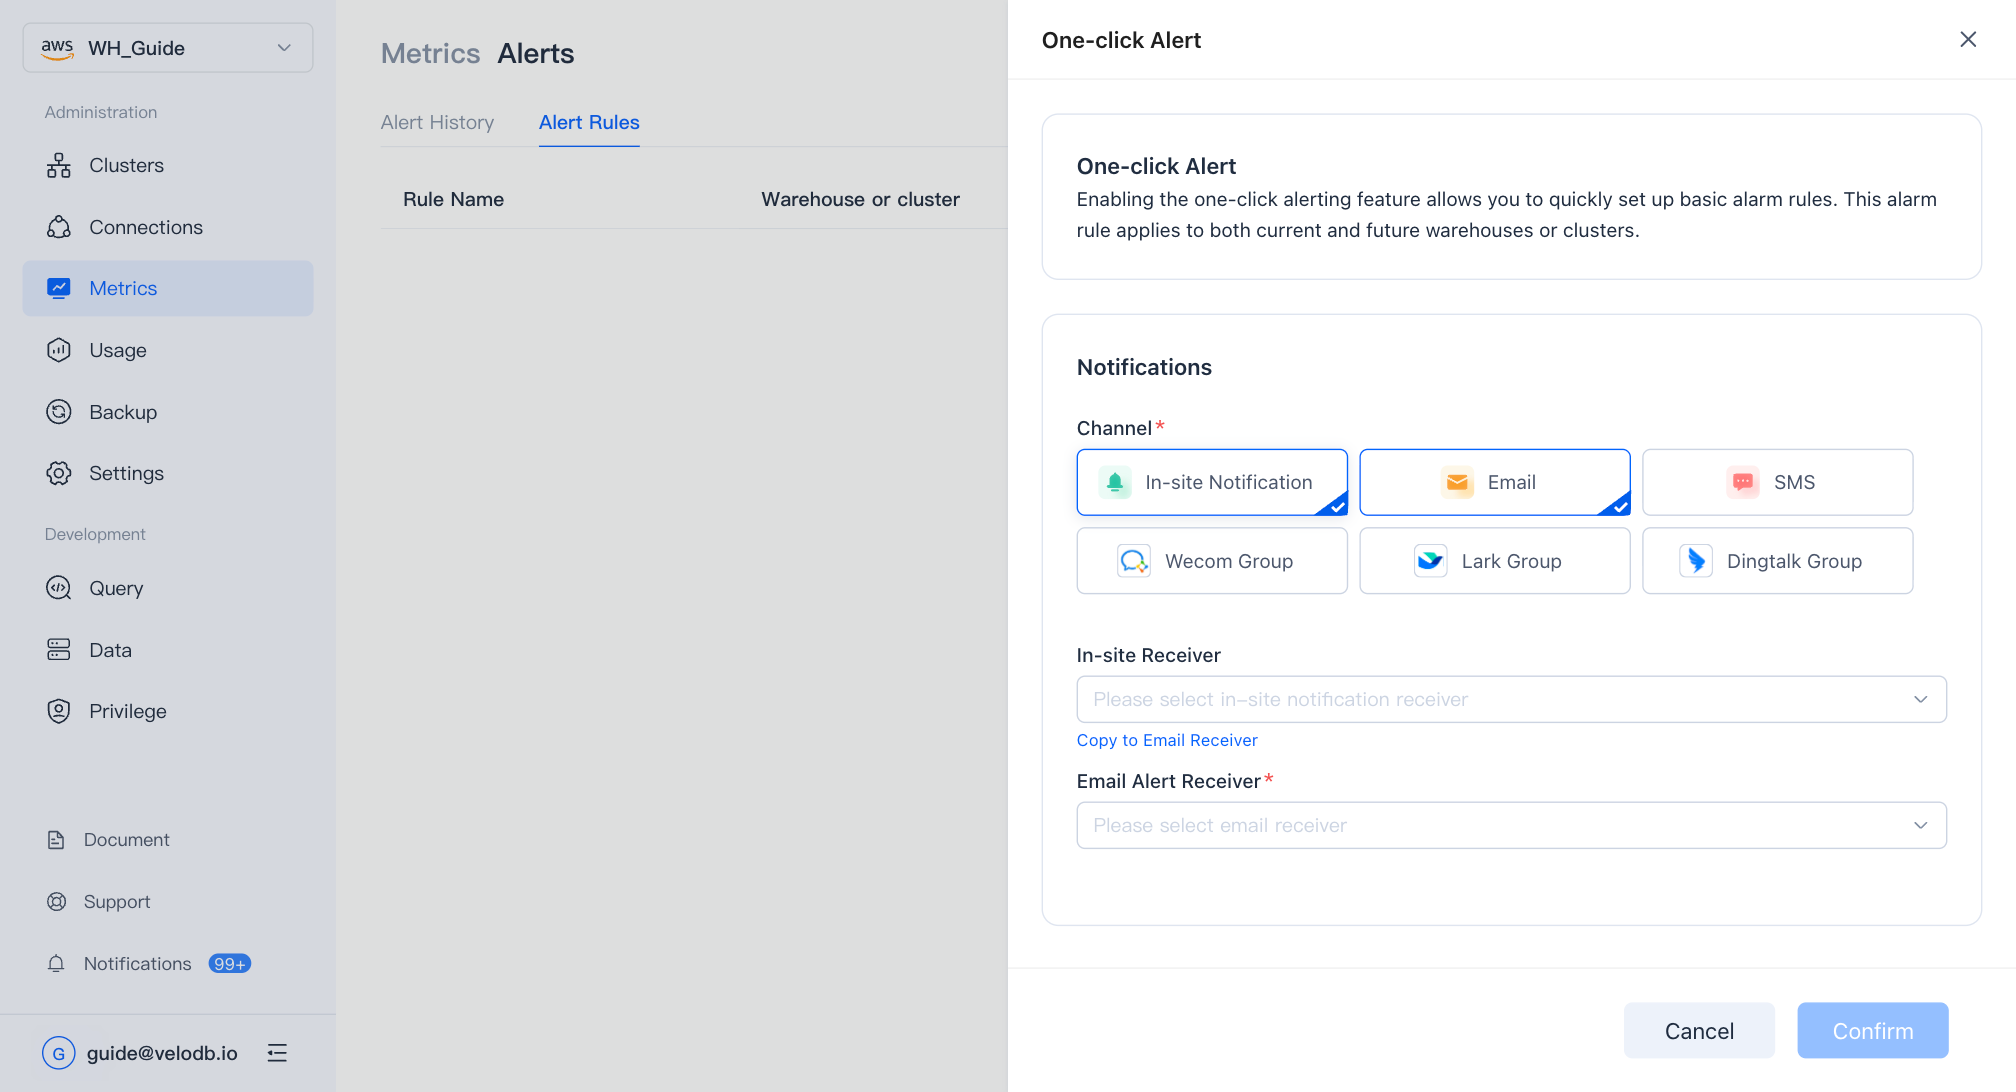Click the Clusters sidebar icon

click(59, 166)
